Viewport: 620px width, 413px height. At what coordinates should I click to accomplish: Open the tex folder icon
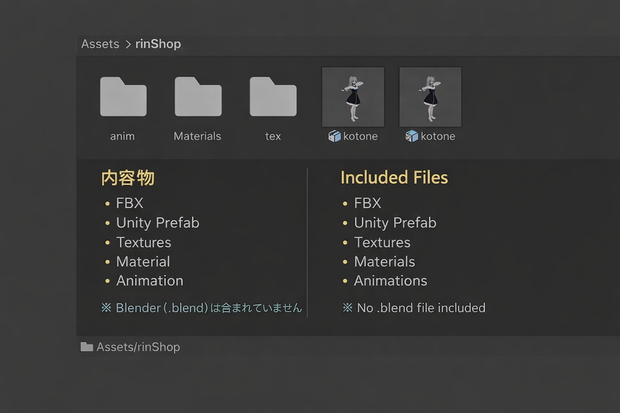pos(273,97)
